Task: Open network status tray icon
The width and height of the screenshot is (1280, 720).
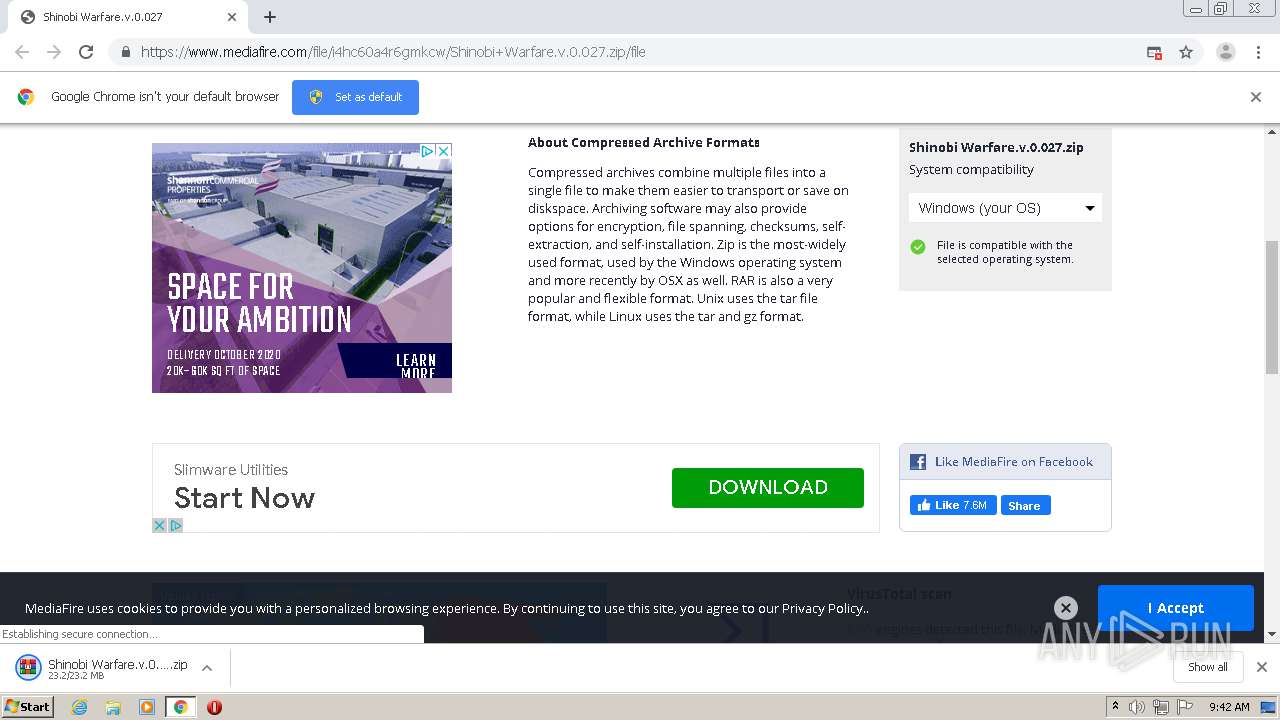Action: [1160, 707]
